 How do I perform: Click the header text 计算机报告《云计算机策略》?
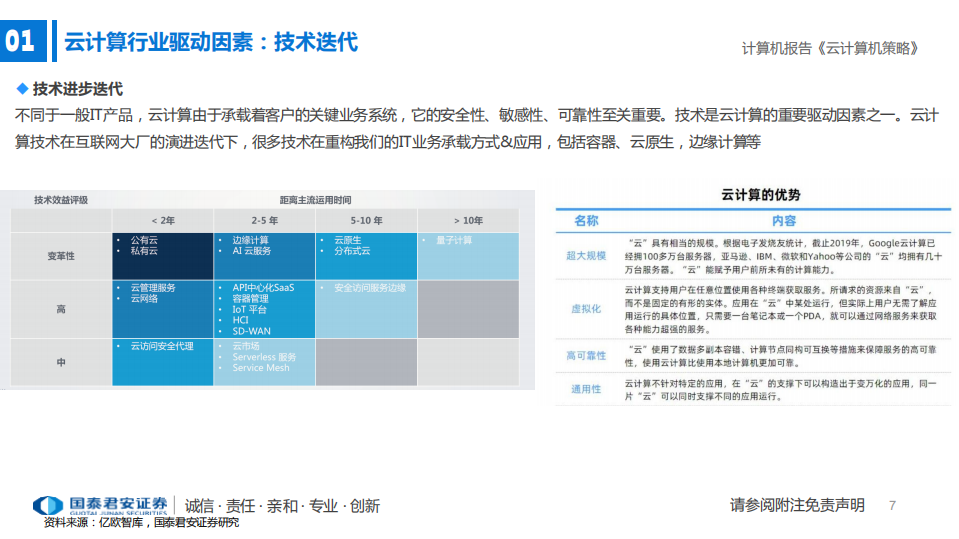point(830,48)
